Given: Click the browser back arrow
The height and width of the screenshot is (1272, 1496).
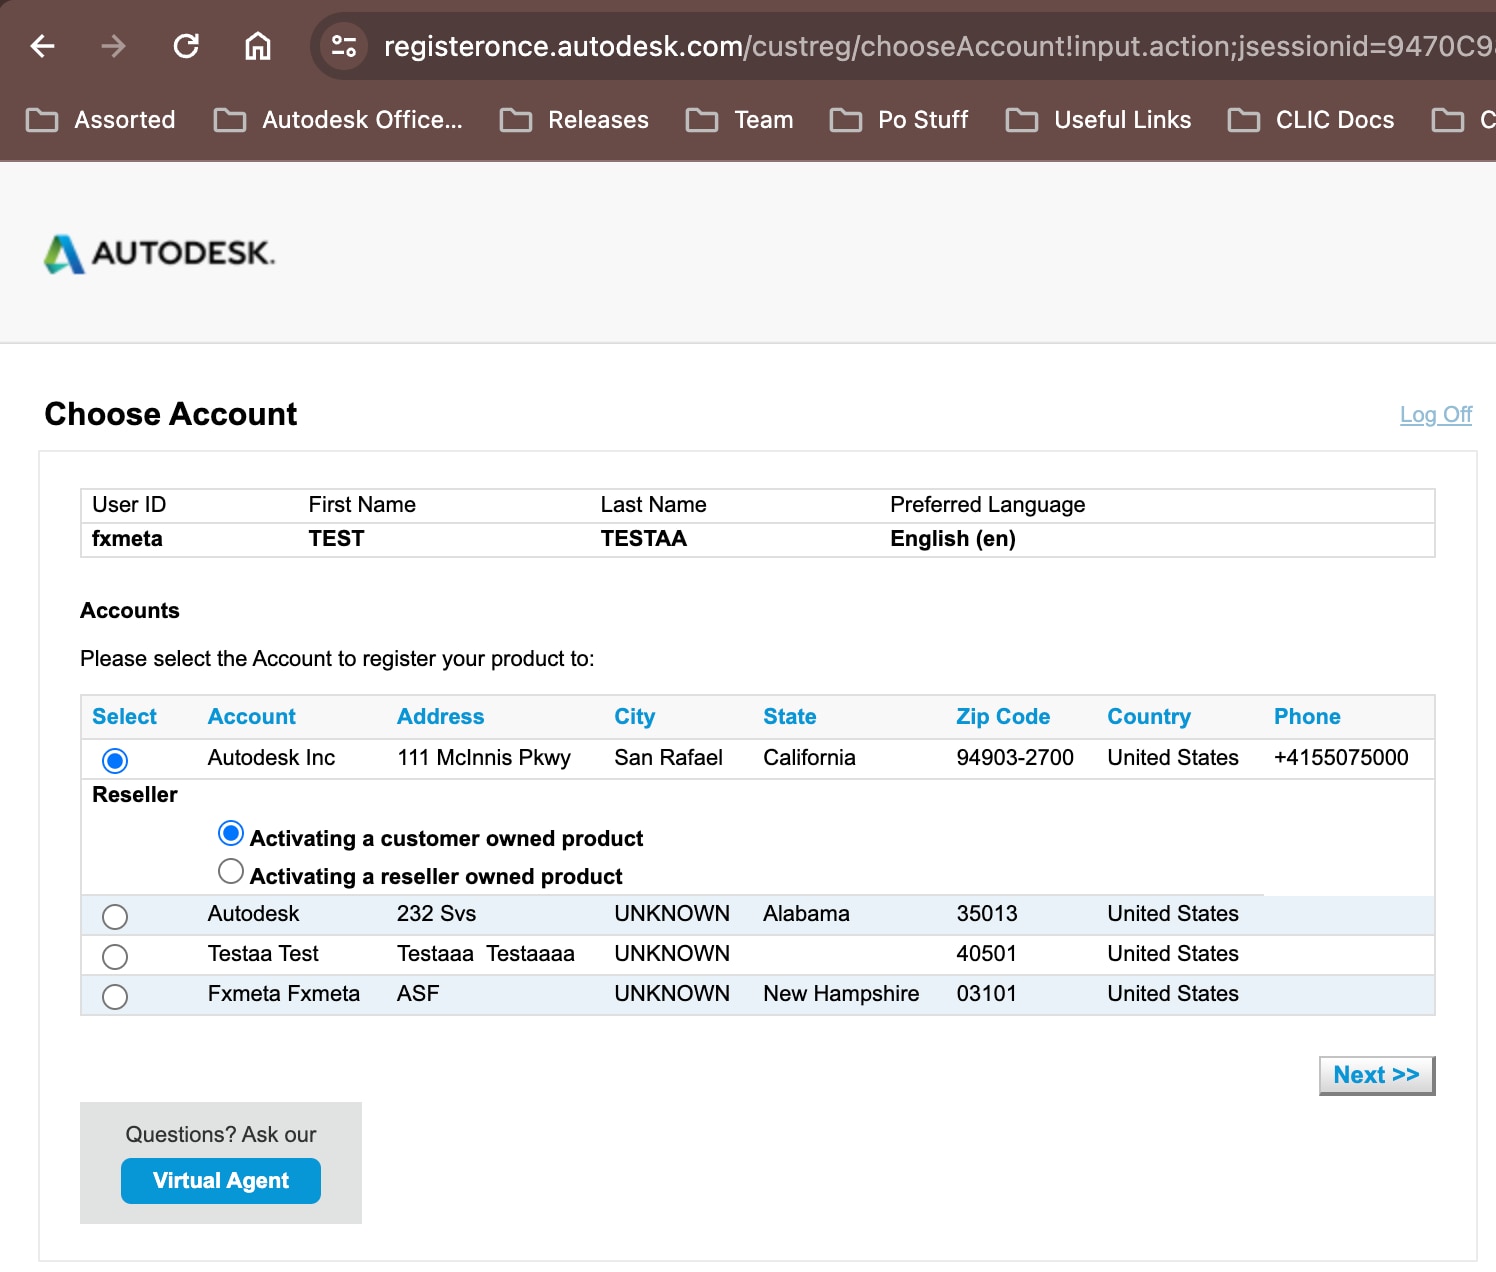Looking at the screenshot, I should click(x=42, y=46).
